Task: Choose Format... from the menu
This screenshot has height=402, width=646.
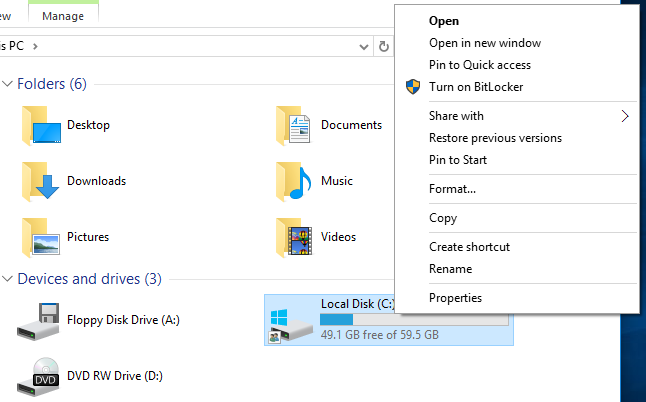Action: coord(452,189)
